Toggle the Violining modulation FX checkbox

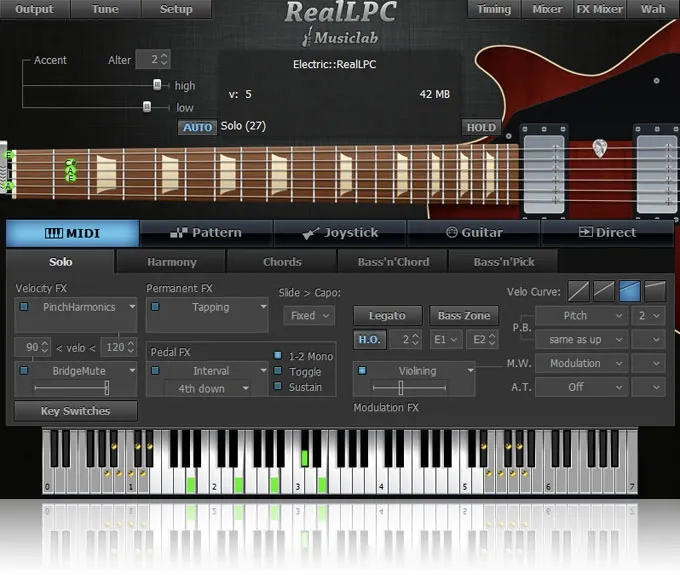pos(361,370)
